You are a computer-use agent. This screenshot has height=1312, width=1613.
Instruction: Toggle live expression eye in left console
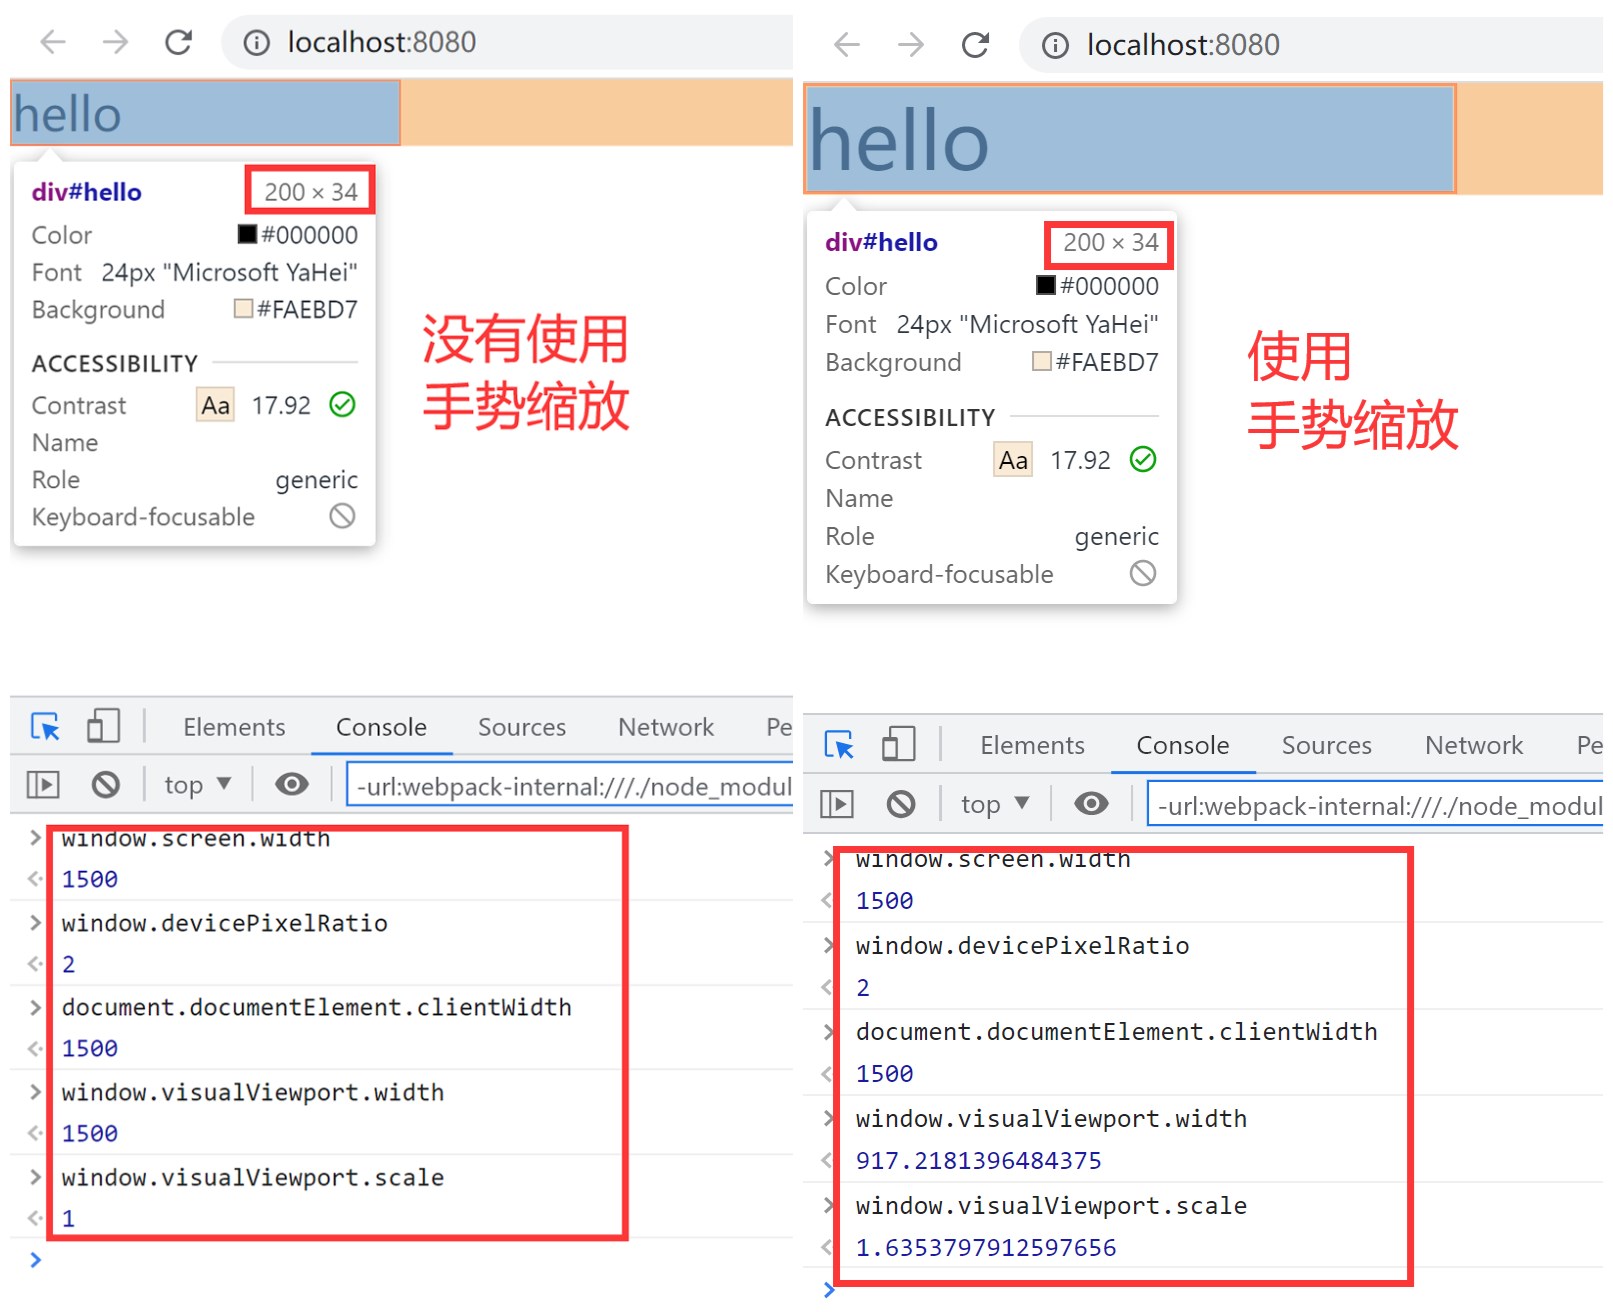coord(292,784)
